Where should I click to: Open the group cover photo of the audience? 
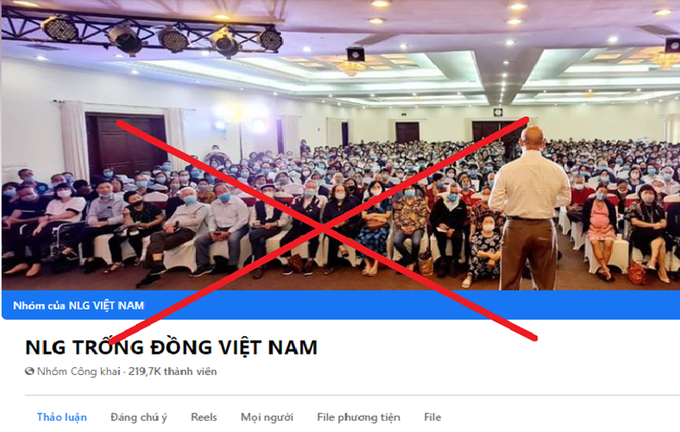pyautogui.click(x=340, y=145)
